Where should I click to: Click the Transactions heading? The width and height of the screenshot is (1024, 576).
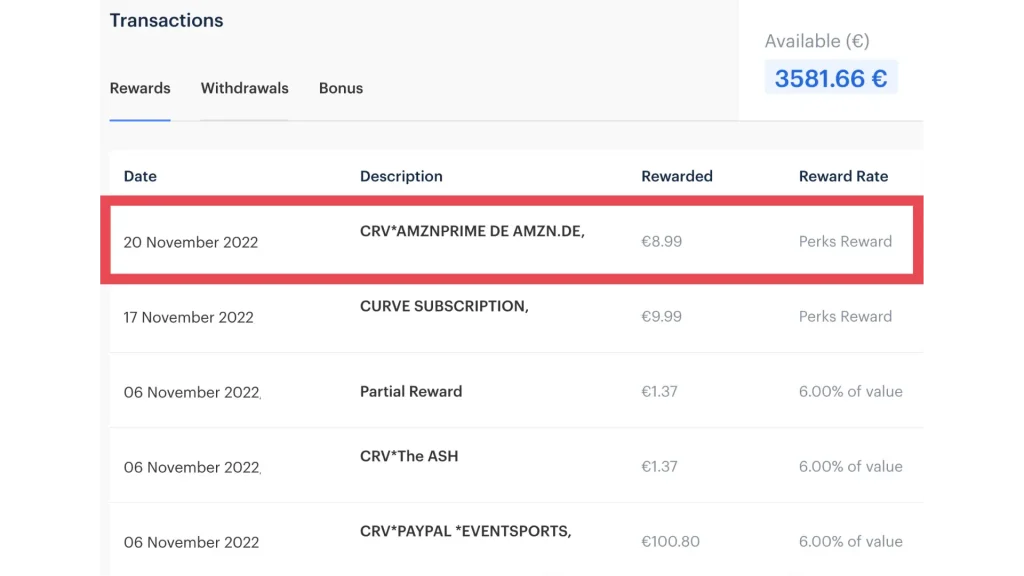pos(166,20)
